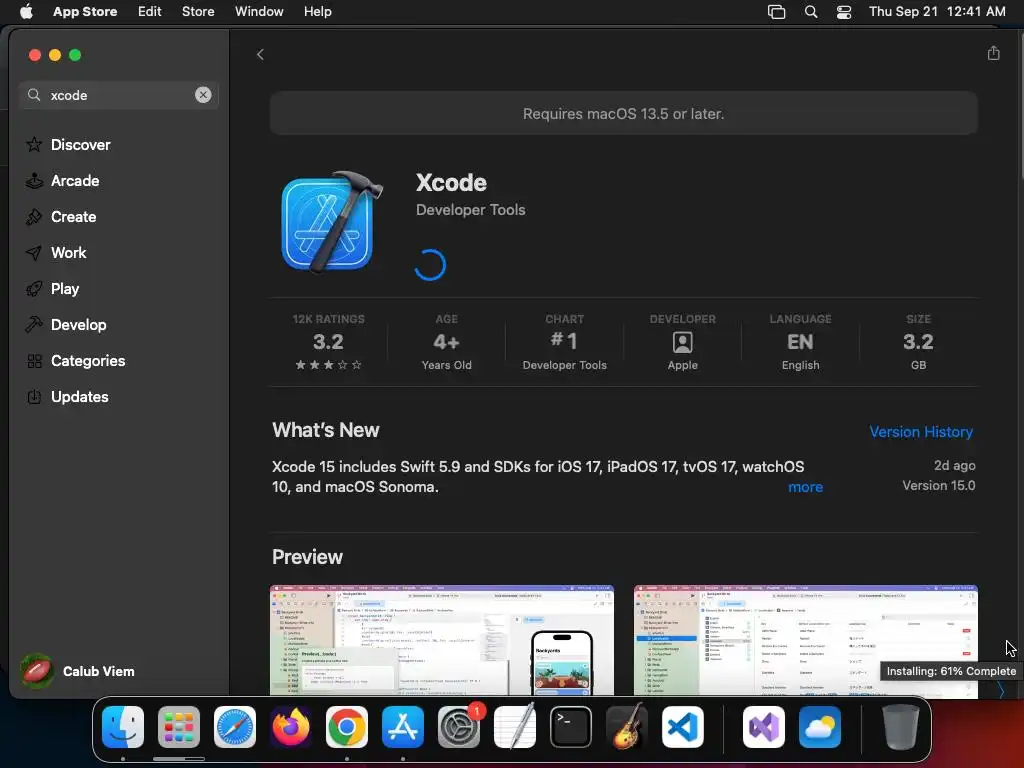This screenshot has width=1024, height=768.
Task: Open Spotlight search in menu bar
Action: (x=810, y=12)
